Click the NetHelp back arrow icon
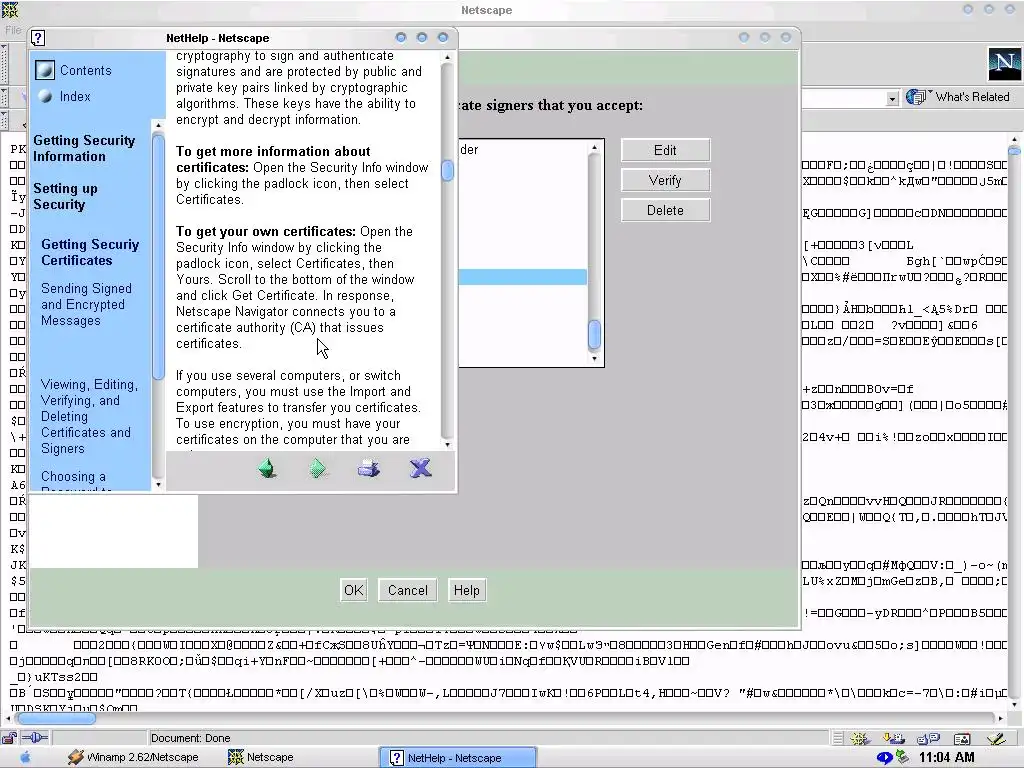Screen dimensions: 1024x768 tap(267, 468)
